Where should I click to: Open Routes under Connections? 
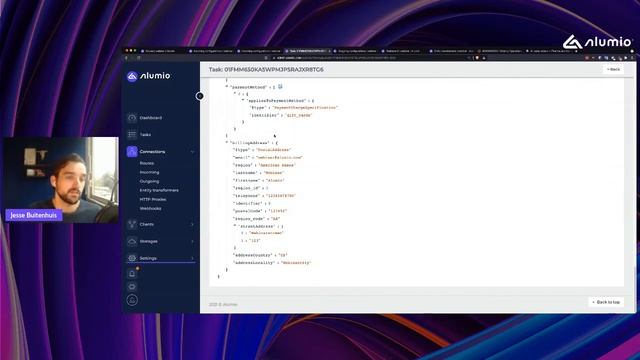click(147, 163)
